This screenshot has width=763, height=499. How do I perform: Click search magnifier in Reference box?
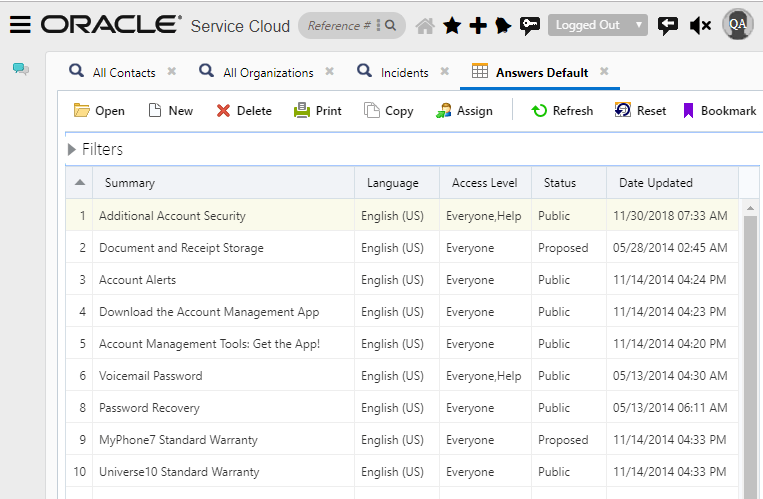click(390, 25)
